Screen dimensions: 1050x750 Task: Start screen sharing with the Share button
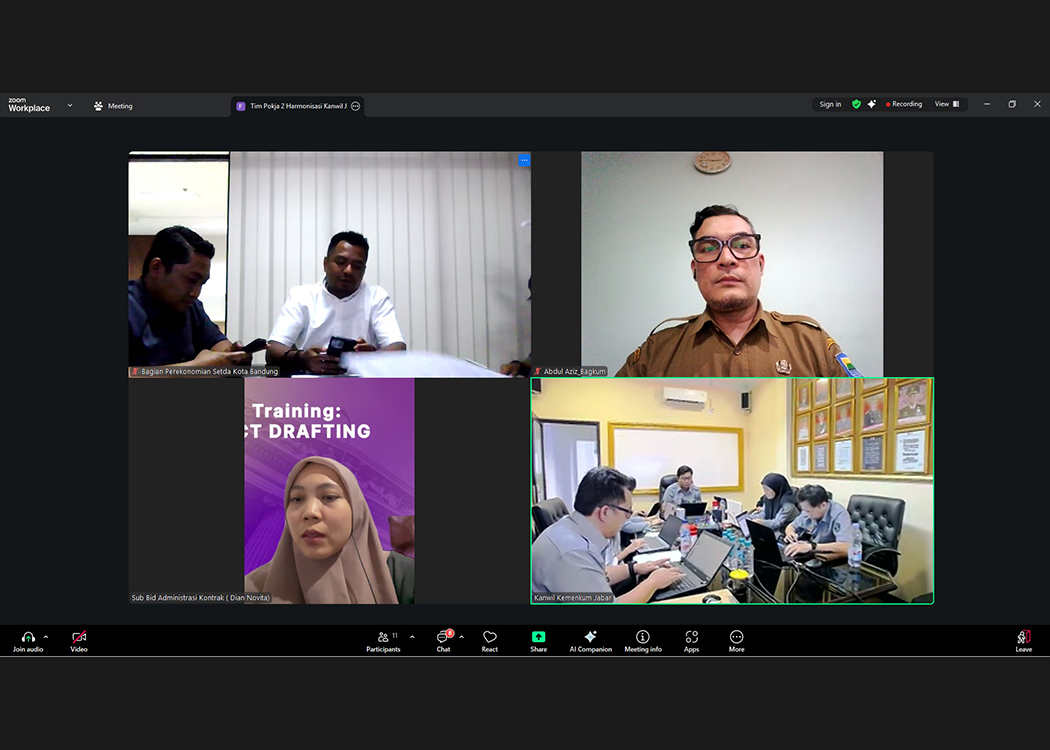(538, 638)
